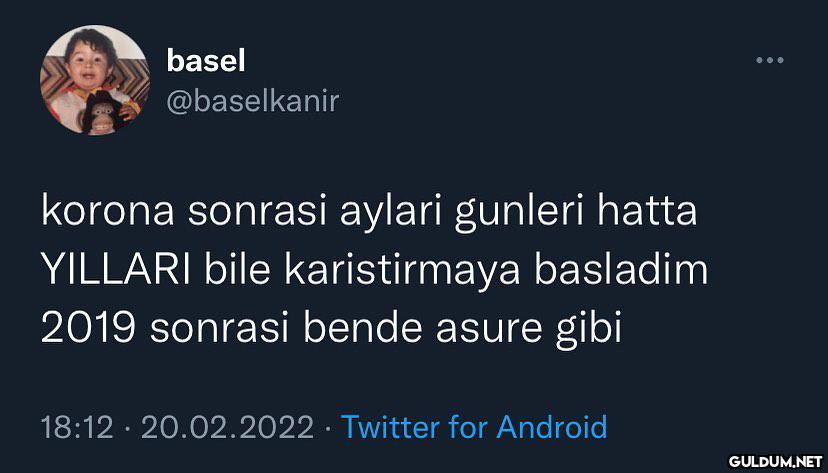Select the word bile in the tweet
The width and height of the screenshot is (828, 473).
tap(237, 269)
